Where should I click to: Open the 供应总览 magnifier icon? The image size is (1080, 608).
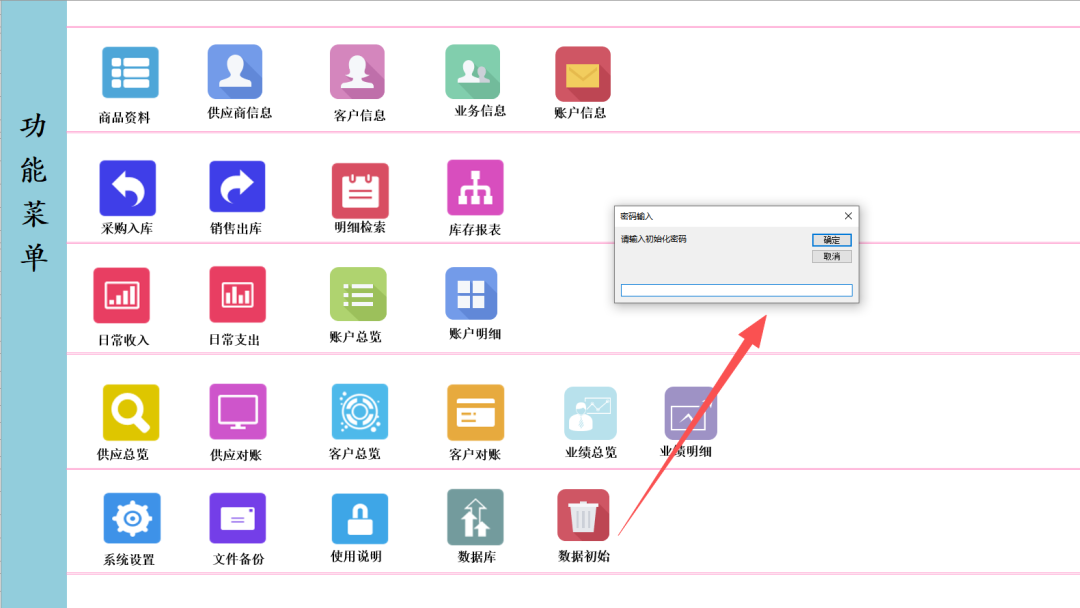[131, 412]
